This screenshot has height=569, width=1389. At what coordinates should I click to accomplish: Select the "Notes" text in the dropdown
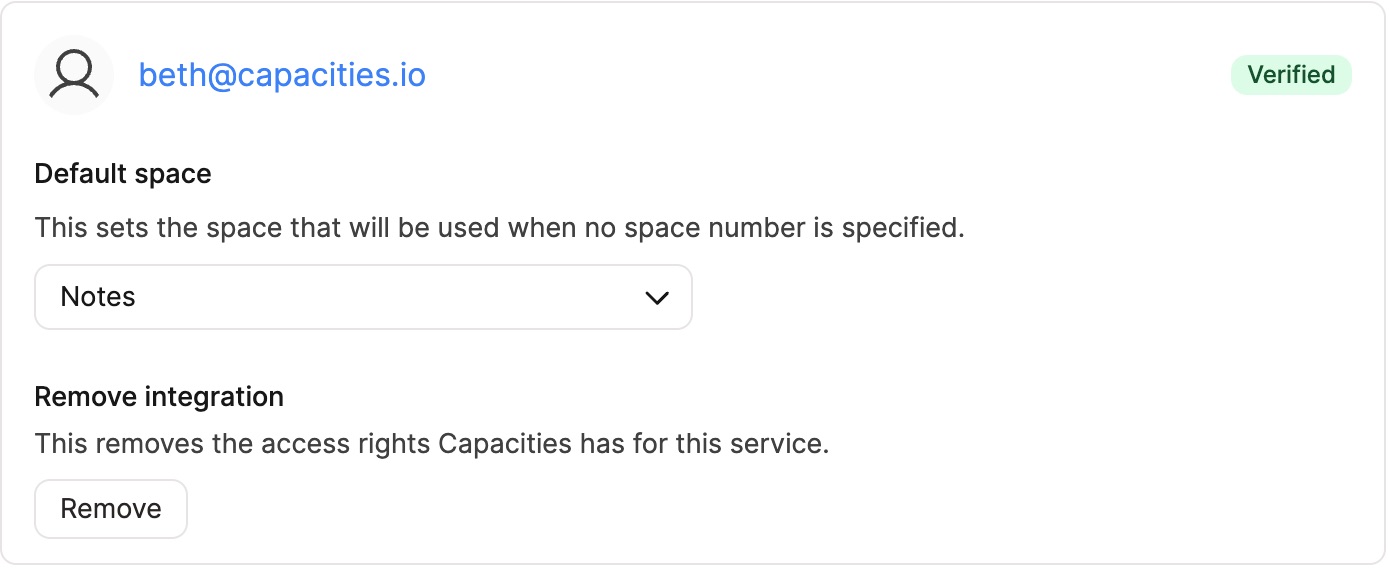[x=98, y=297]
